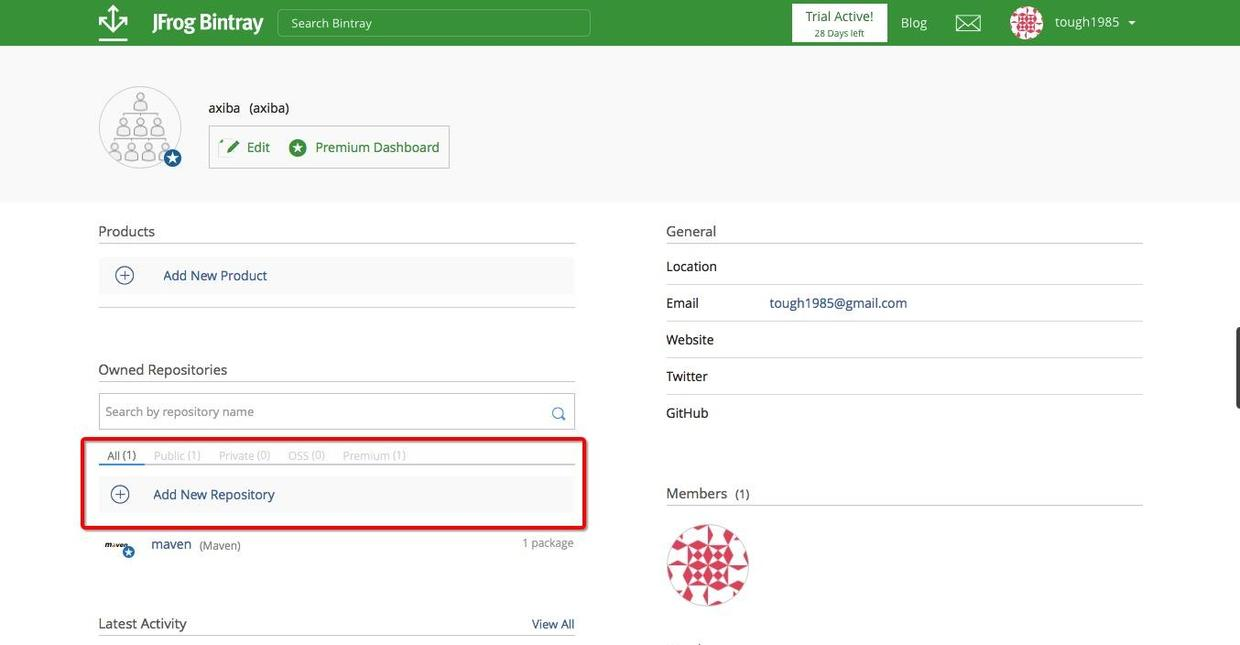Click the JFrog Bintray logo text
Viewport: 1240px width, 645px height.
point(208,22)
